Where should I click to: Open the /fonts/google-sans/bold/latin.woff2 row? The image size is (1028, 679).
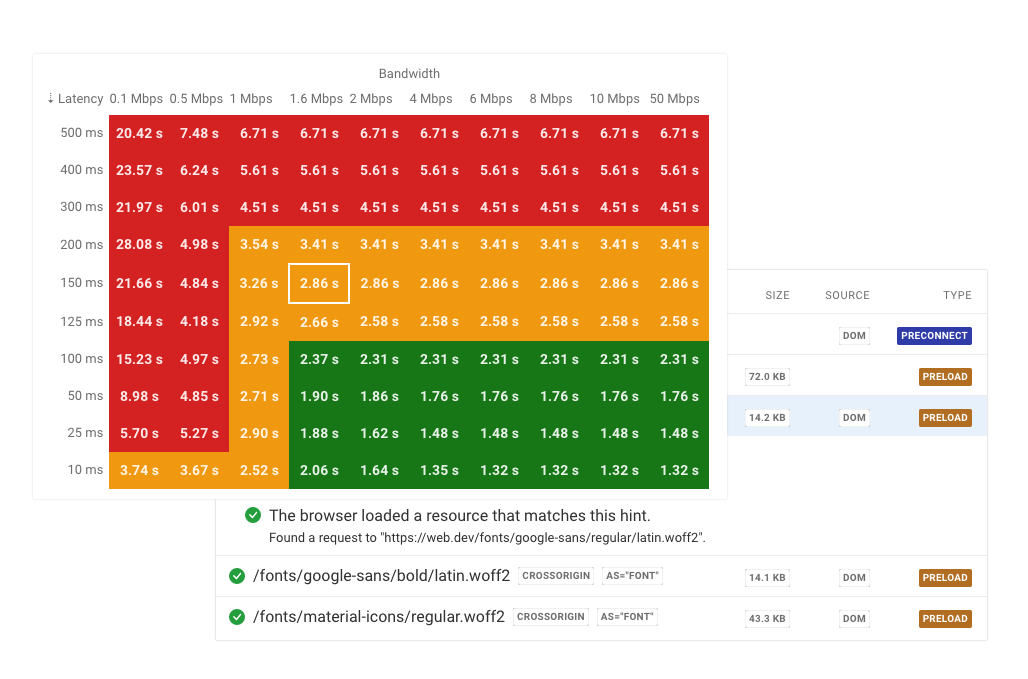(381, 576)
